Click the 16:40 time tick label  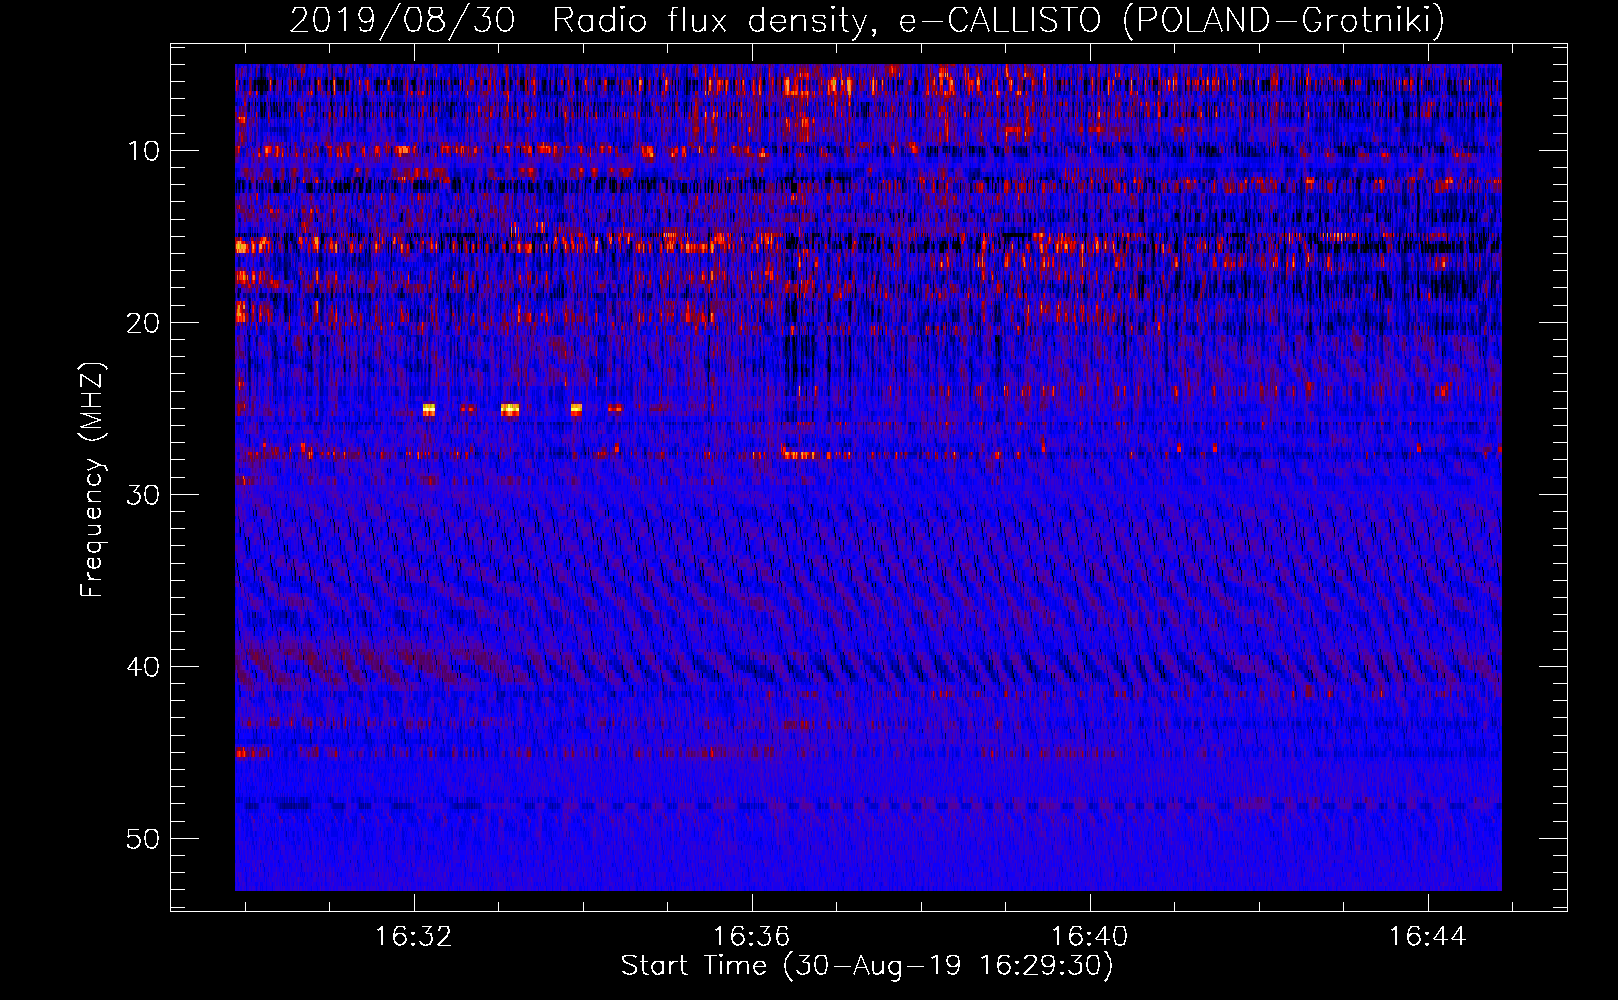tap(1089, 936)
